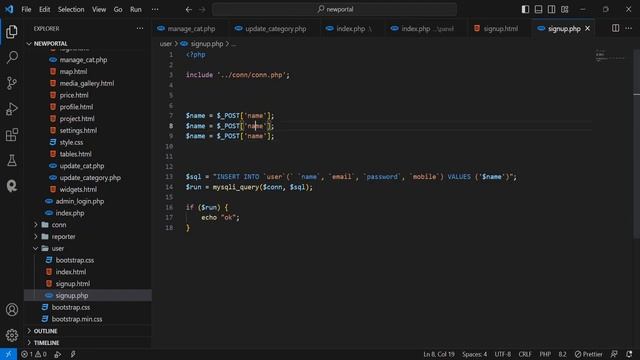Open the Search view in activity bar
This screenshot has height=360, width=640.
point(12,57)
